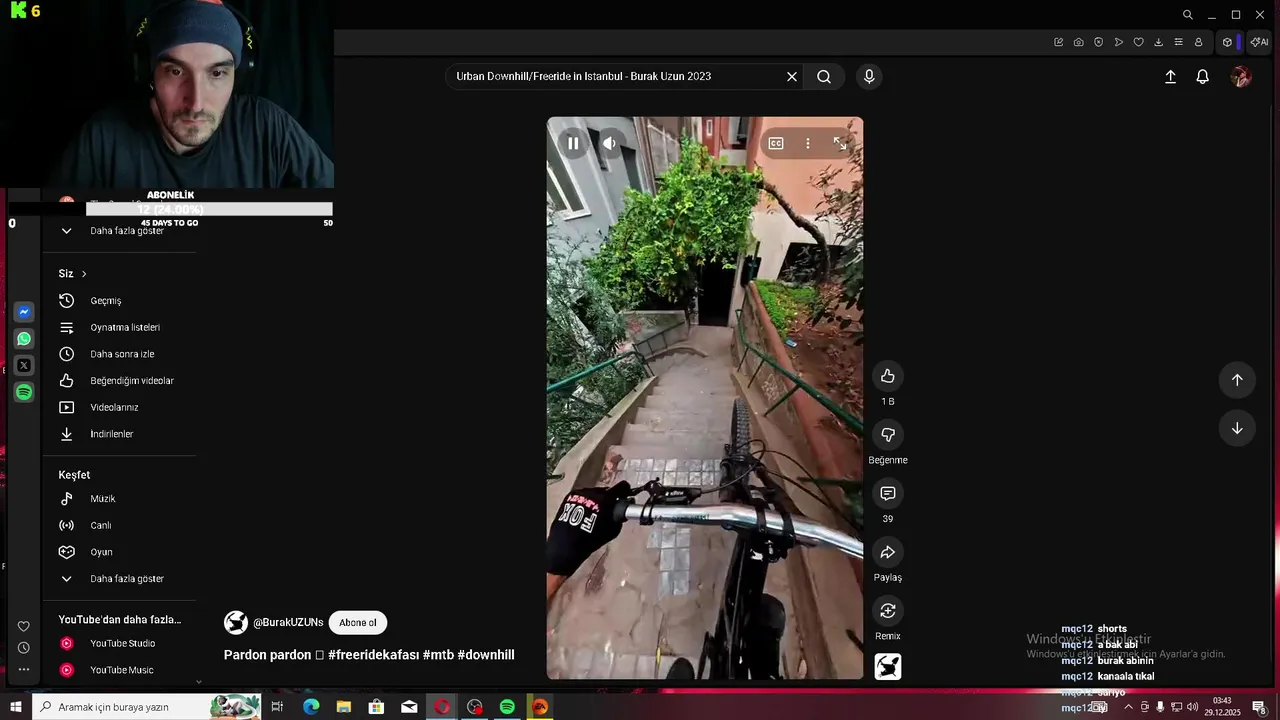Open the @BurakUZUNs channel link
Image resolution: width=1280 pixels, height=720 pixels.
point(288,623)
